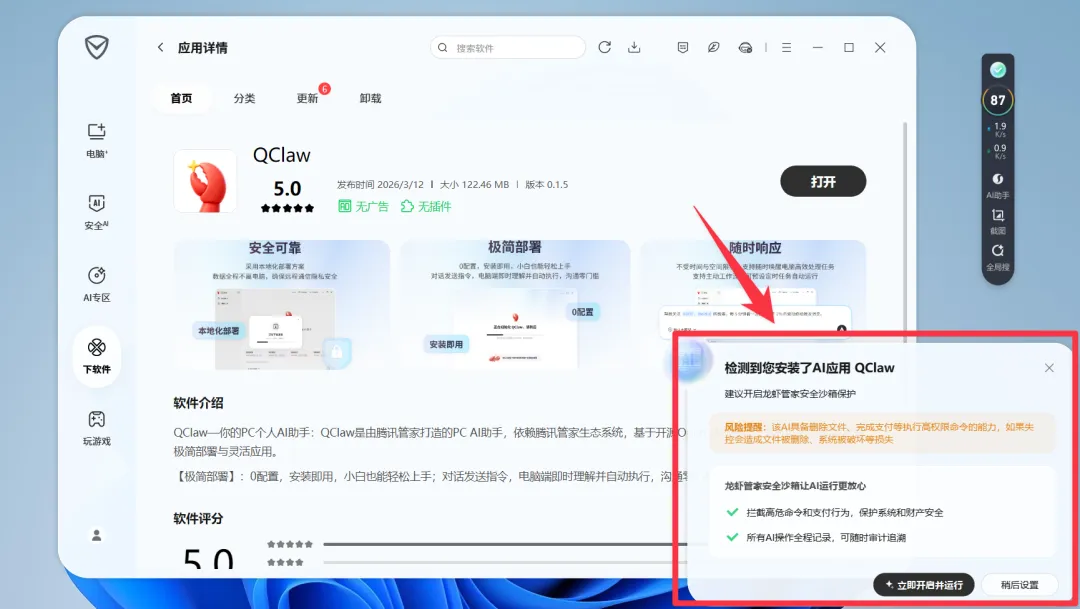Click the user account icon in sidebar
The image size is (1080, 609).
coord(96,535)
